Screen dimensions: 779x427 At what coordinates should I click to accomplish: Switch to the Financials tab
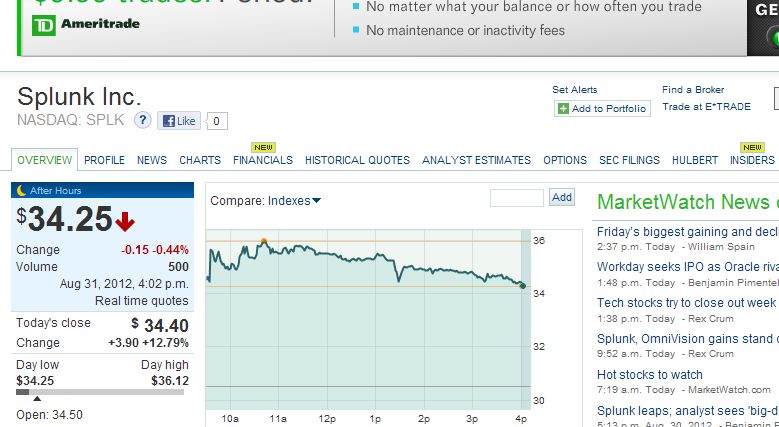[x=263, y=160]
